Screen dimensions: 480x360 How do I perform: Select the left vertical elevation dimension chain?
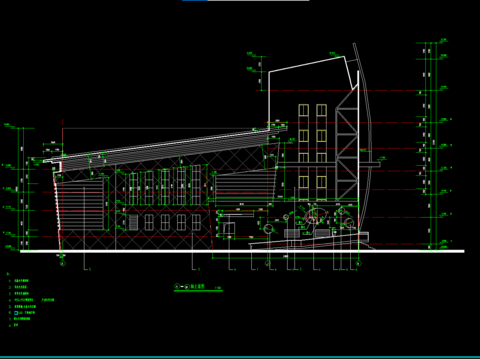point(23,189)
